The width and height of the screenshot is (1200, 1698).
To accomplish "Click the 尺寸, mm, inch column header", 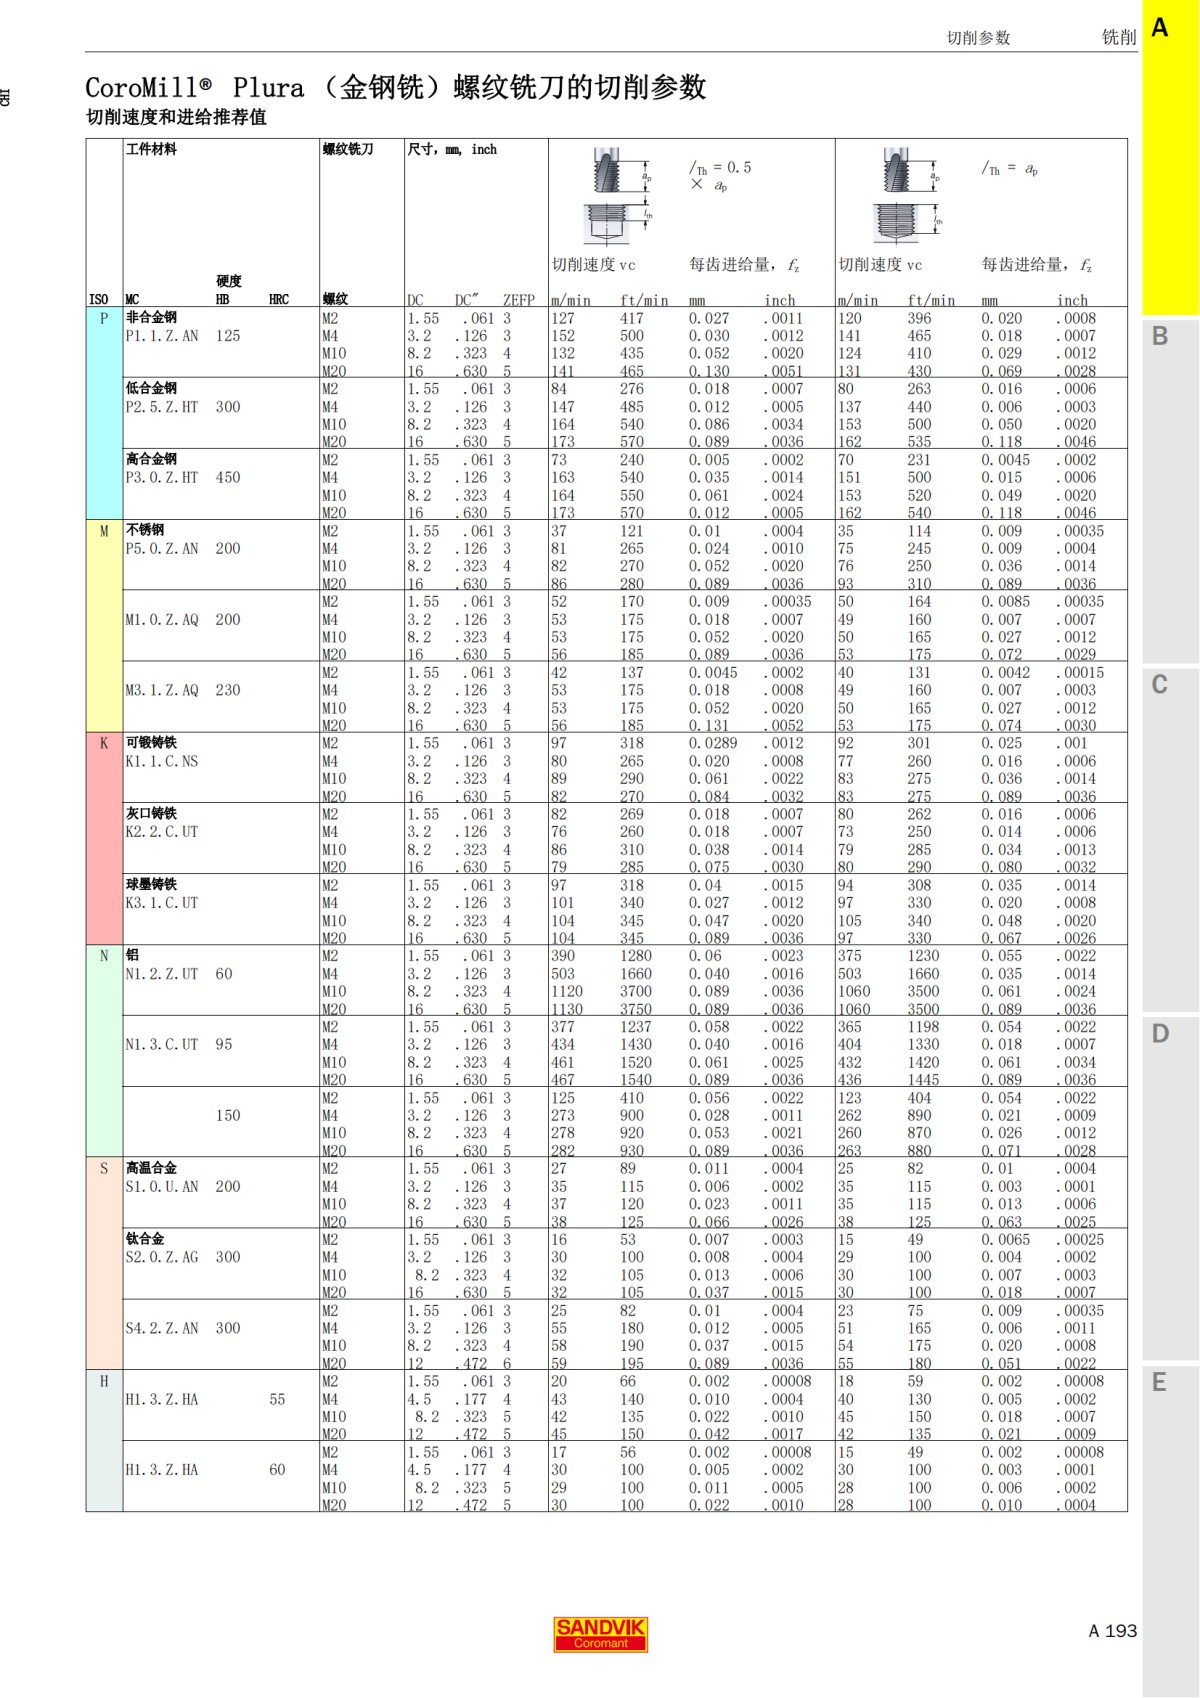I will [452, 149].
